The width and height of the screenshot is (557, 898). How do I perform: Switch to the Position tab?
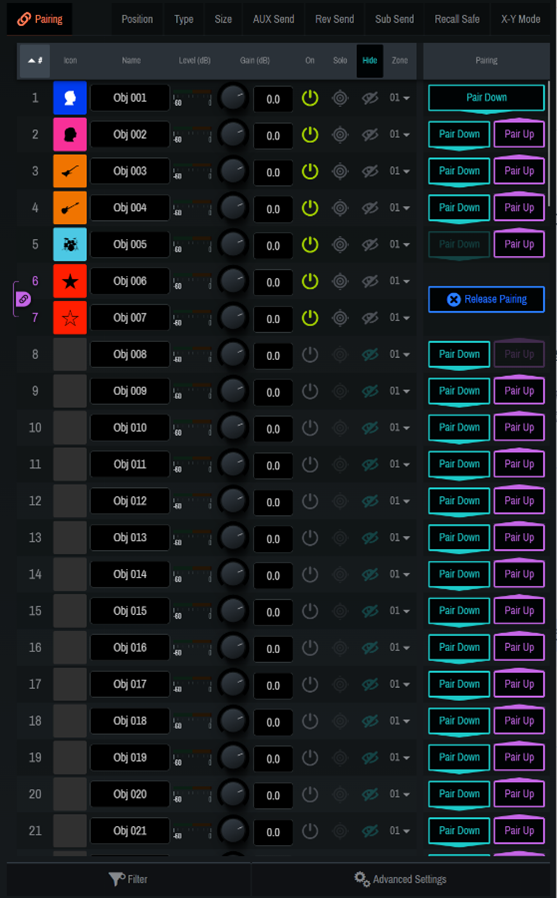click(x=137, y=19)
